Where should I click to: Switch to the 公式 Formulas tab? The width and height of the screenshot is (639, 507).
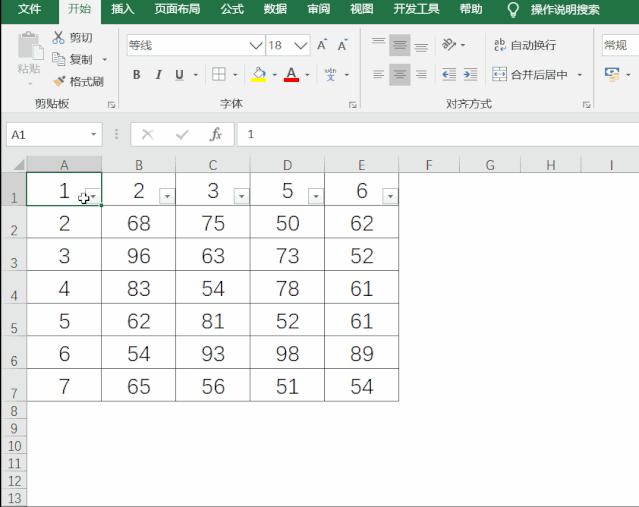coord(232,9)
